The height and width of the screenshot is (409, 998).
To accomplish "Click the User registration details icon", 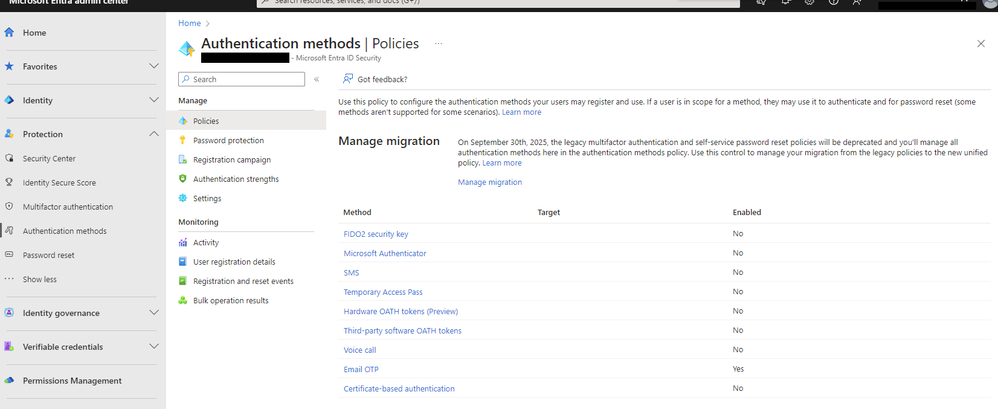I will 183,261.
